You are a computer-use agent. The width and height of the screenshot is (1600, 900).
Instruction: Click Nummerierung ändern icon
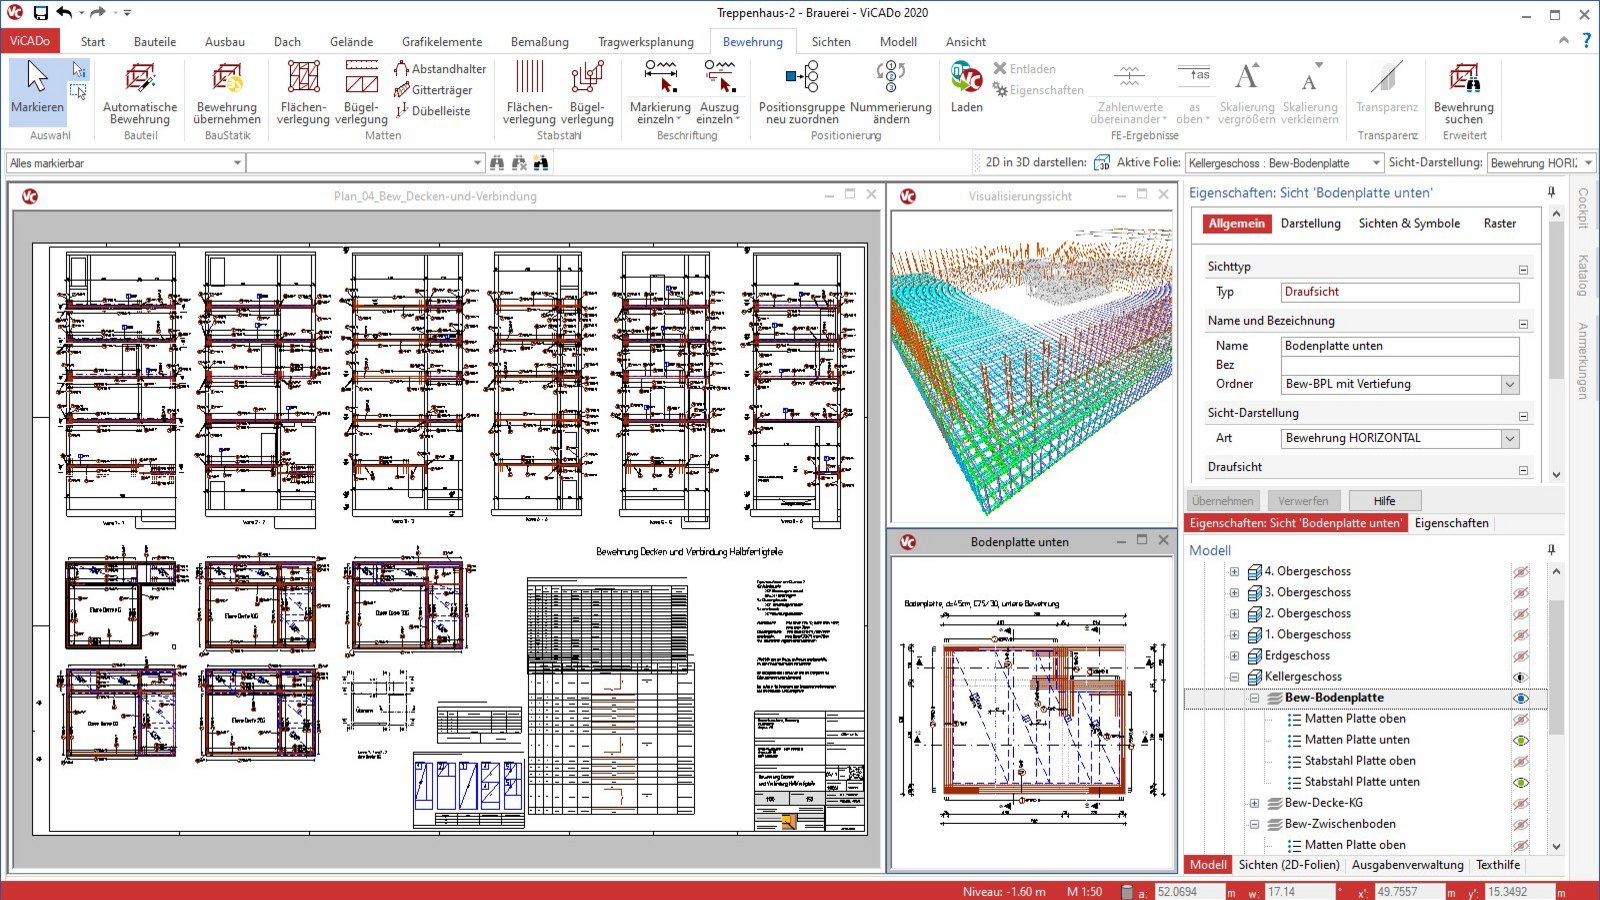pos(890,92)
